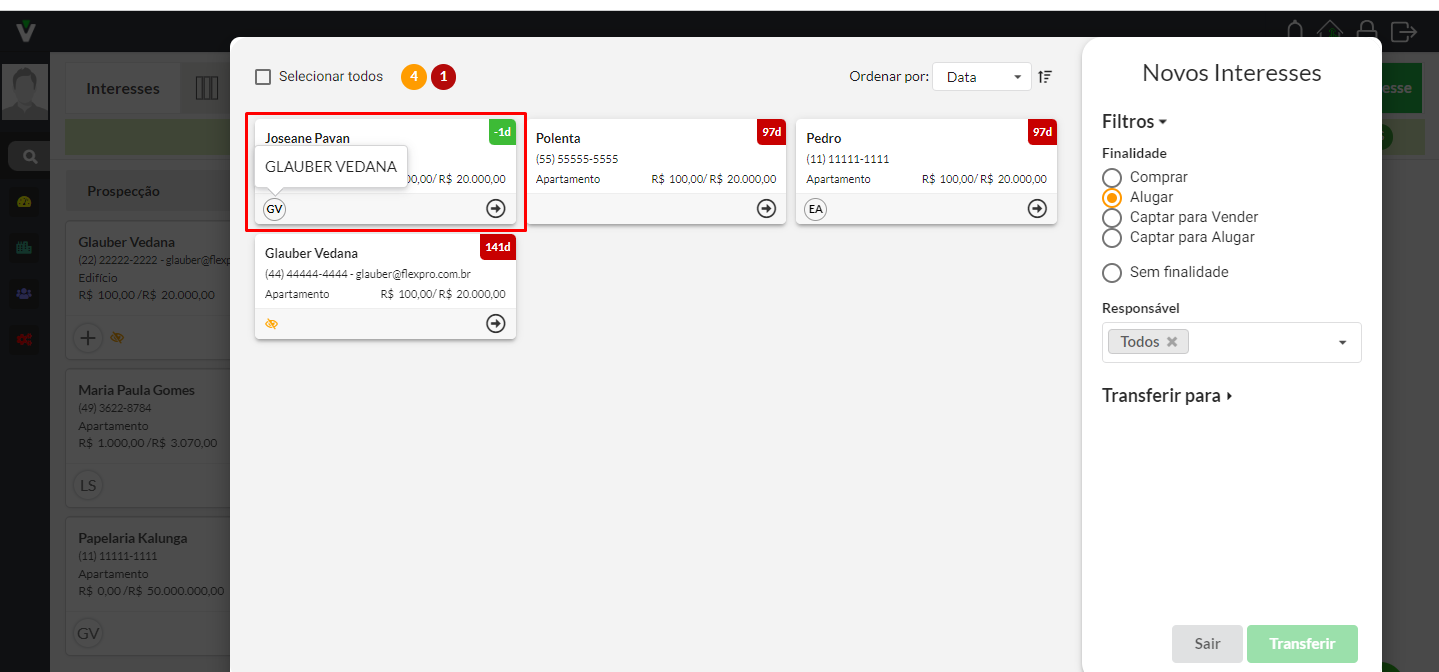
Task: Click the Sair button
Action: 1207,644
